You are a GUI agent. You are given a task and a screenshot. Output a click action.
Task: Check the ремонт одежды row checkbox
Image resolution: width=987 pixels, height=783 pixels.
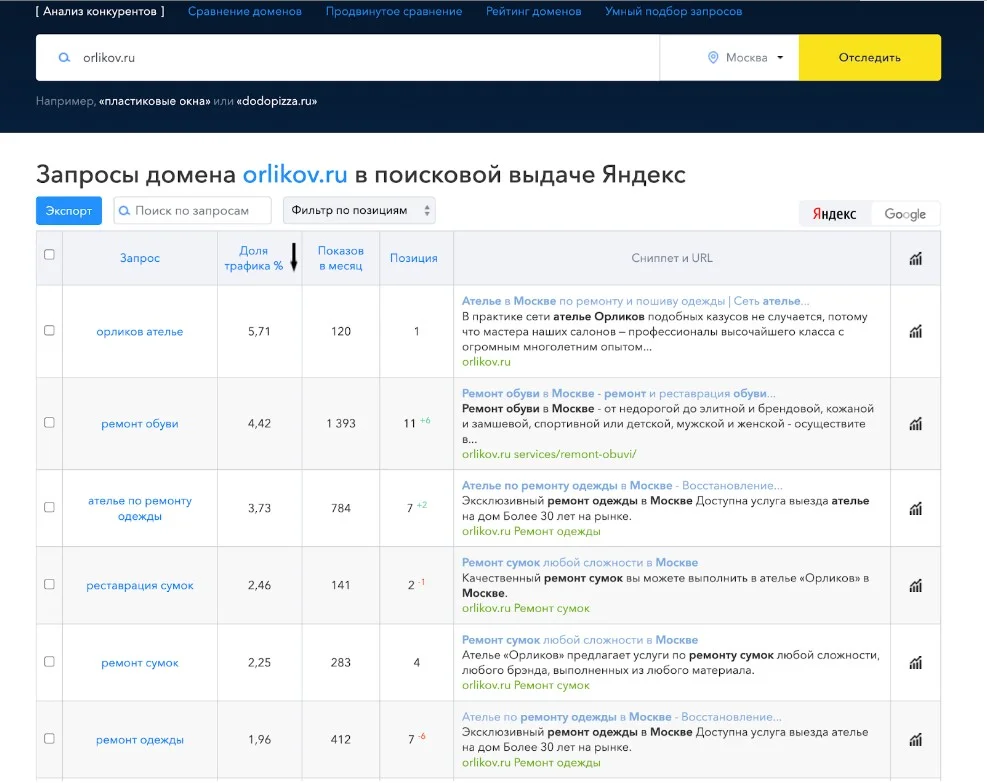tap(49, 738)
